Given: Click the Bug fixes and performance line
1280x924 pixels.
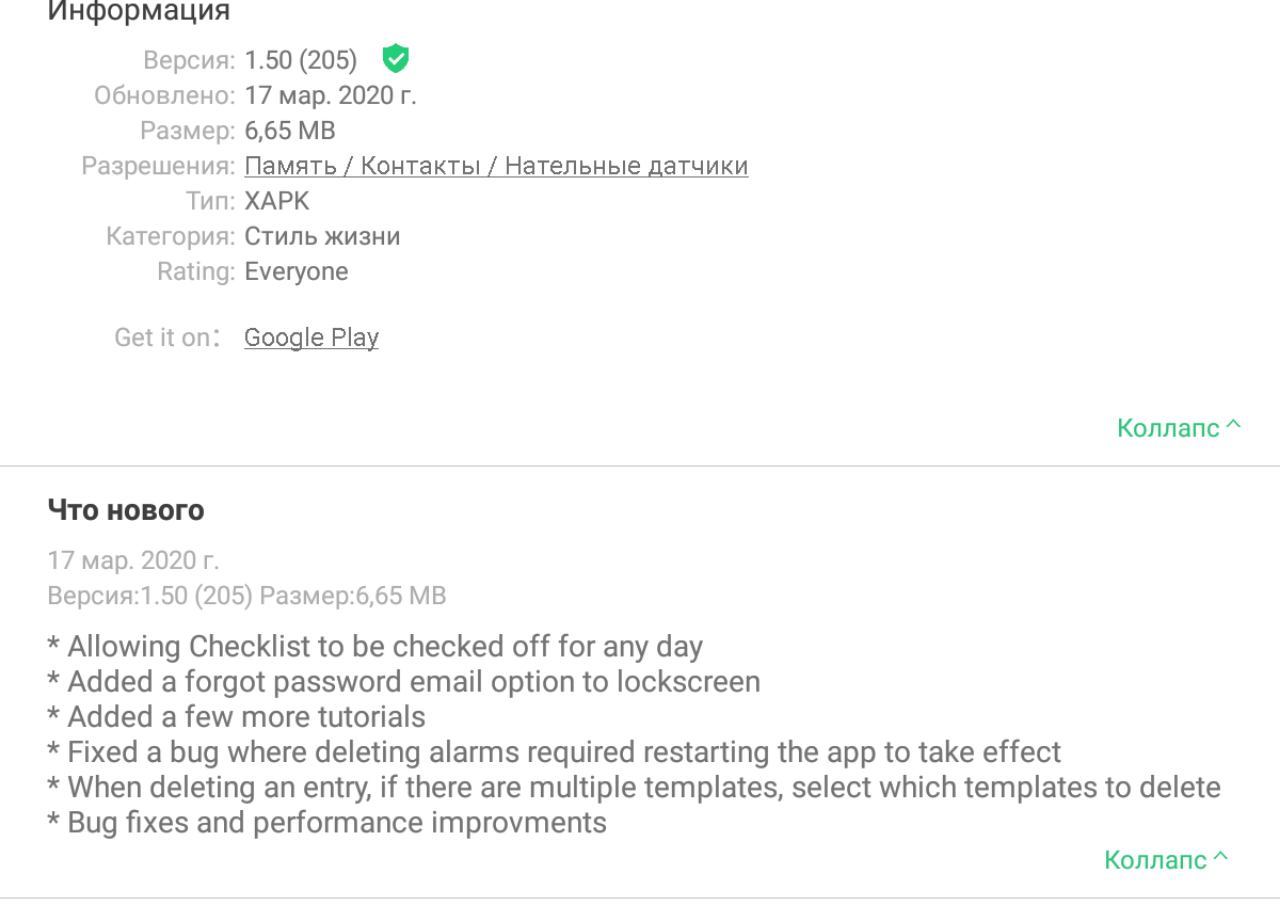Looking at the screenshot, I should click(327, 823).
